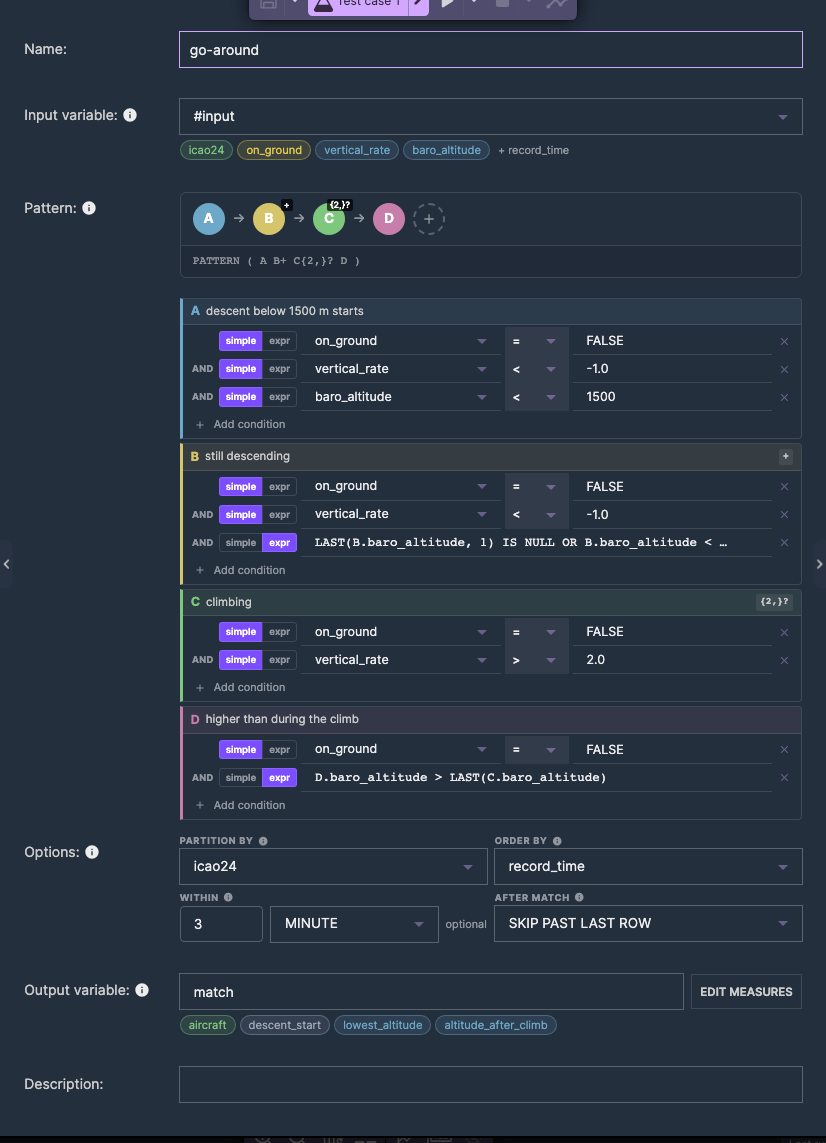Image resolution: width=826 pixels, height=1143 pixels.
Task: Select the green pattern node C
Action: 329,219
